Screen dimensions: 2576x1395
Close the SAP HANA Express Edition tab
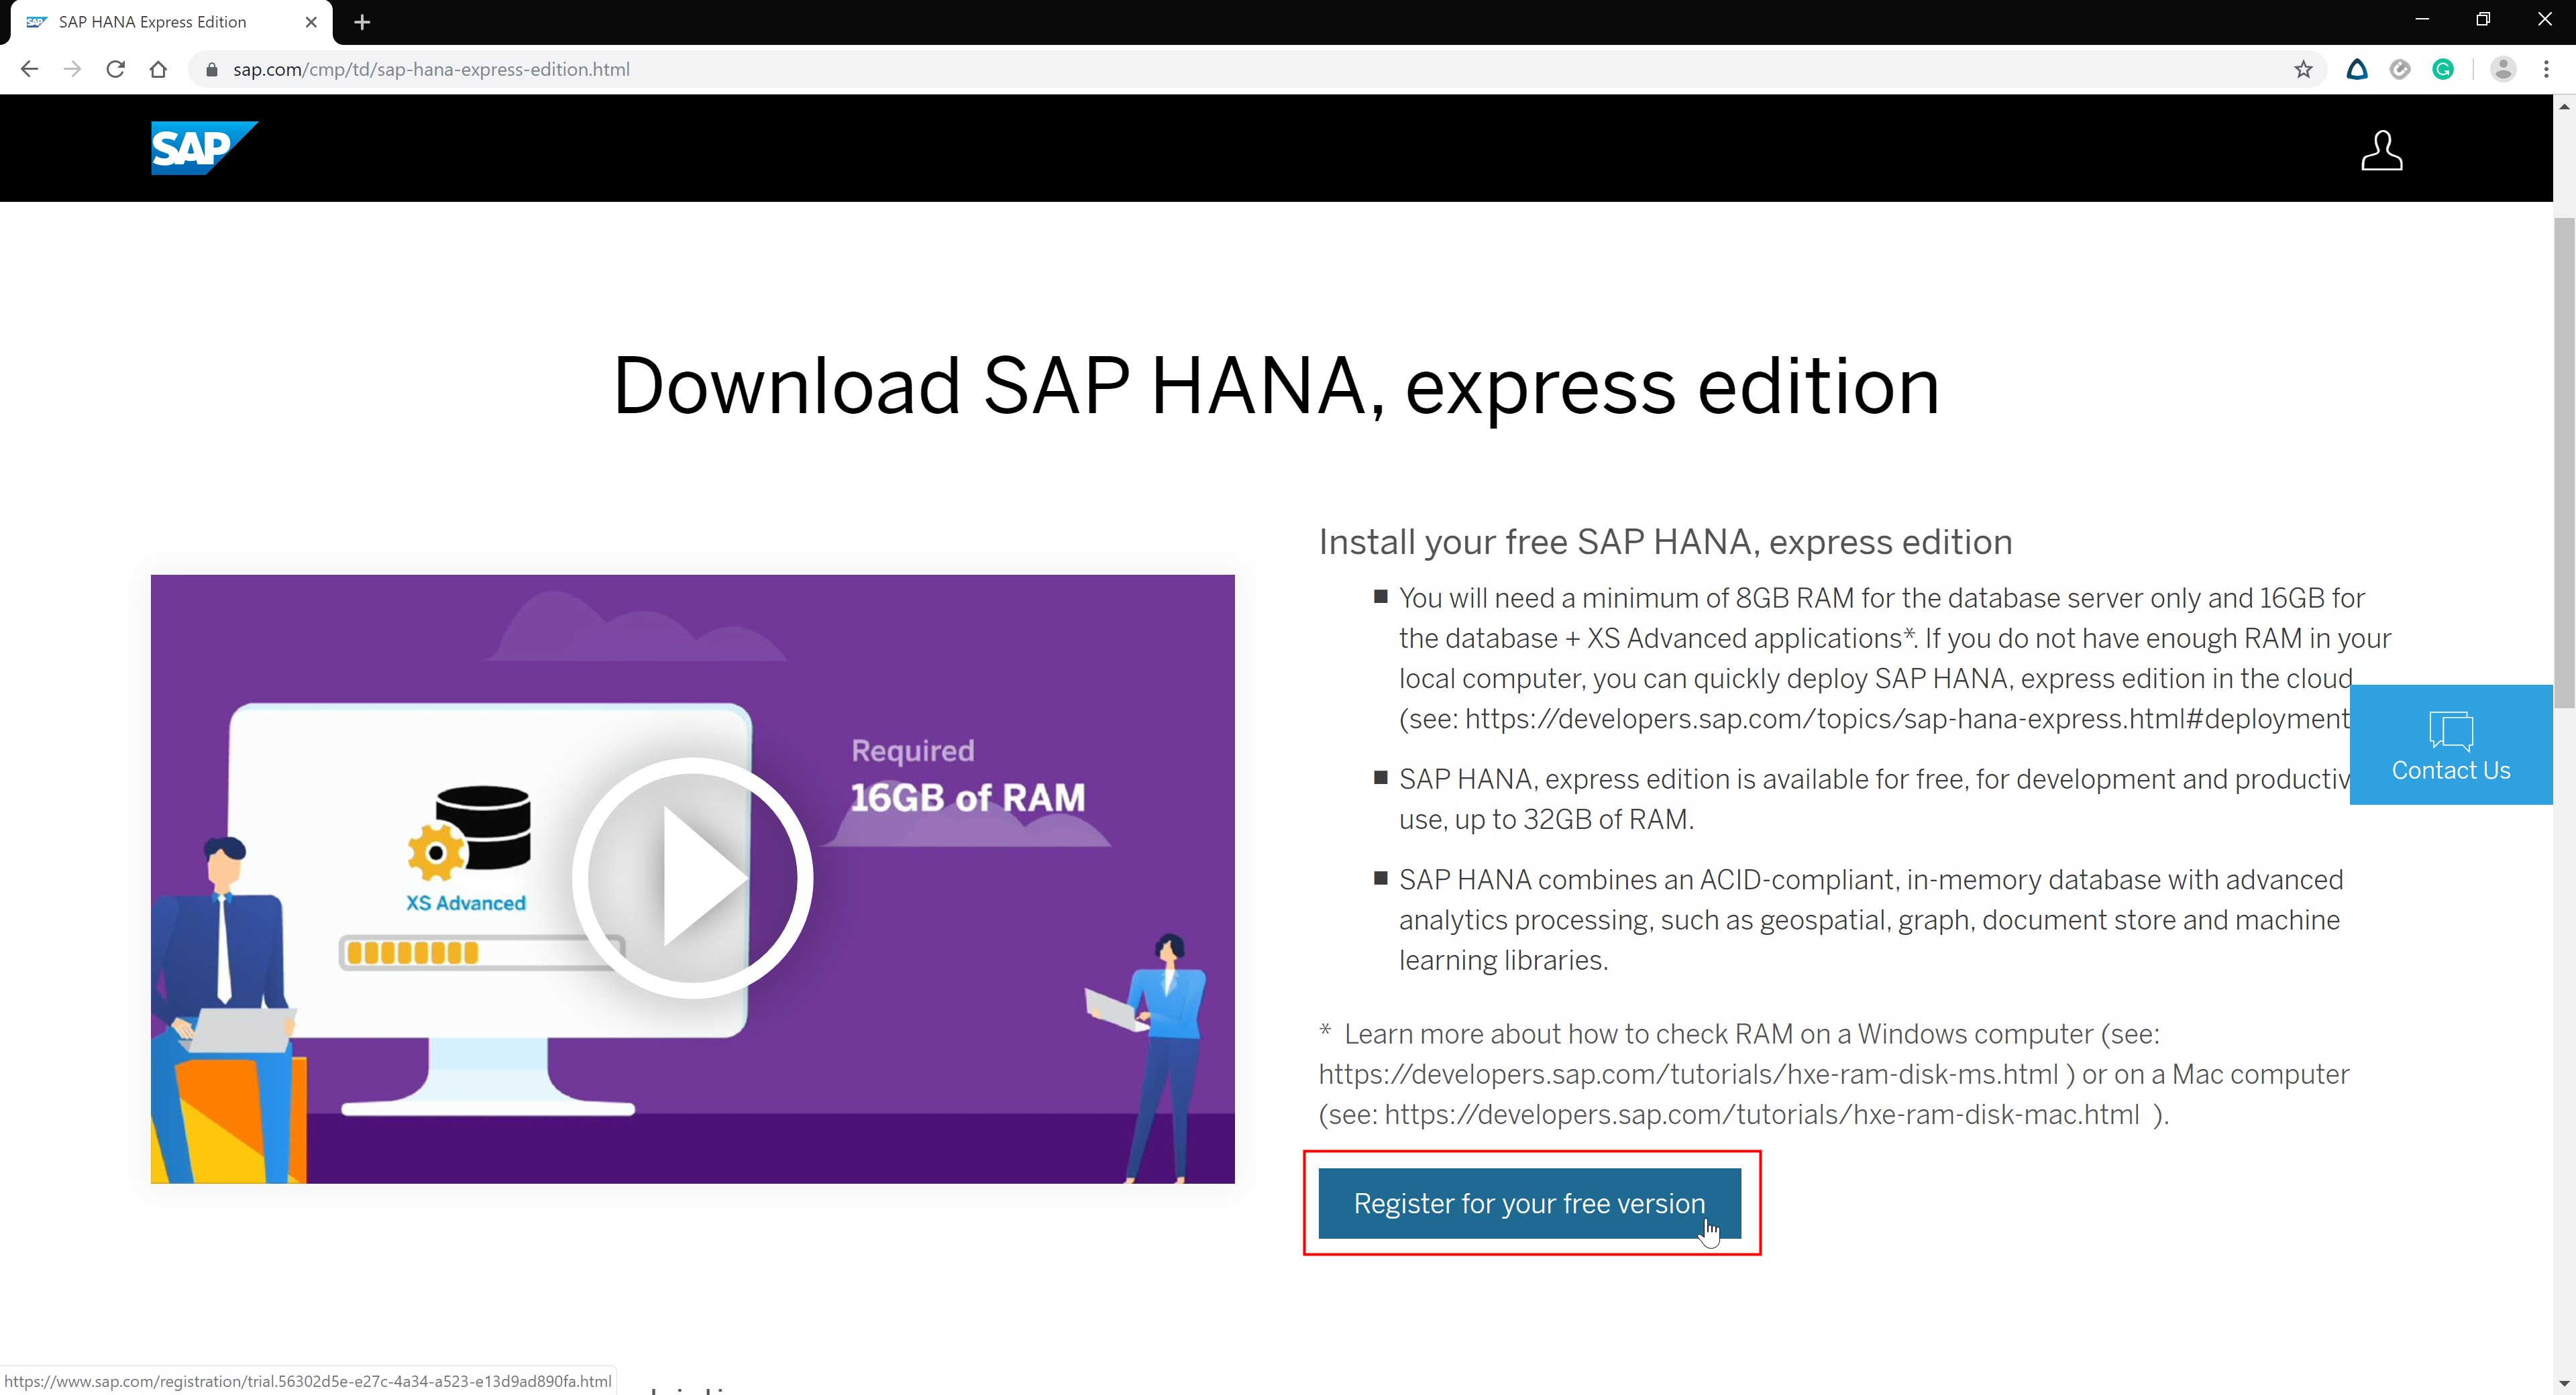click(311, 22)
